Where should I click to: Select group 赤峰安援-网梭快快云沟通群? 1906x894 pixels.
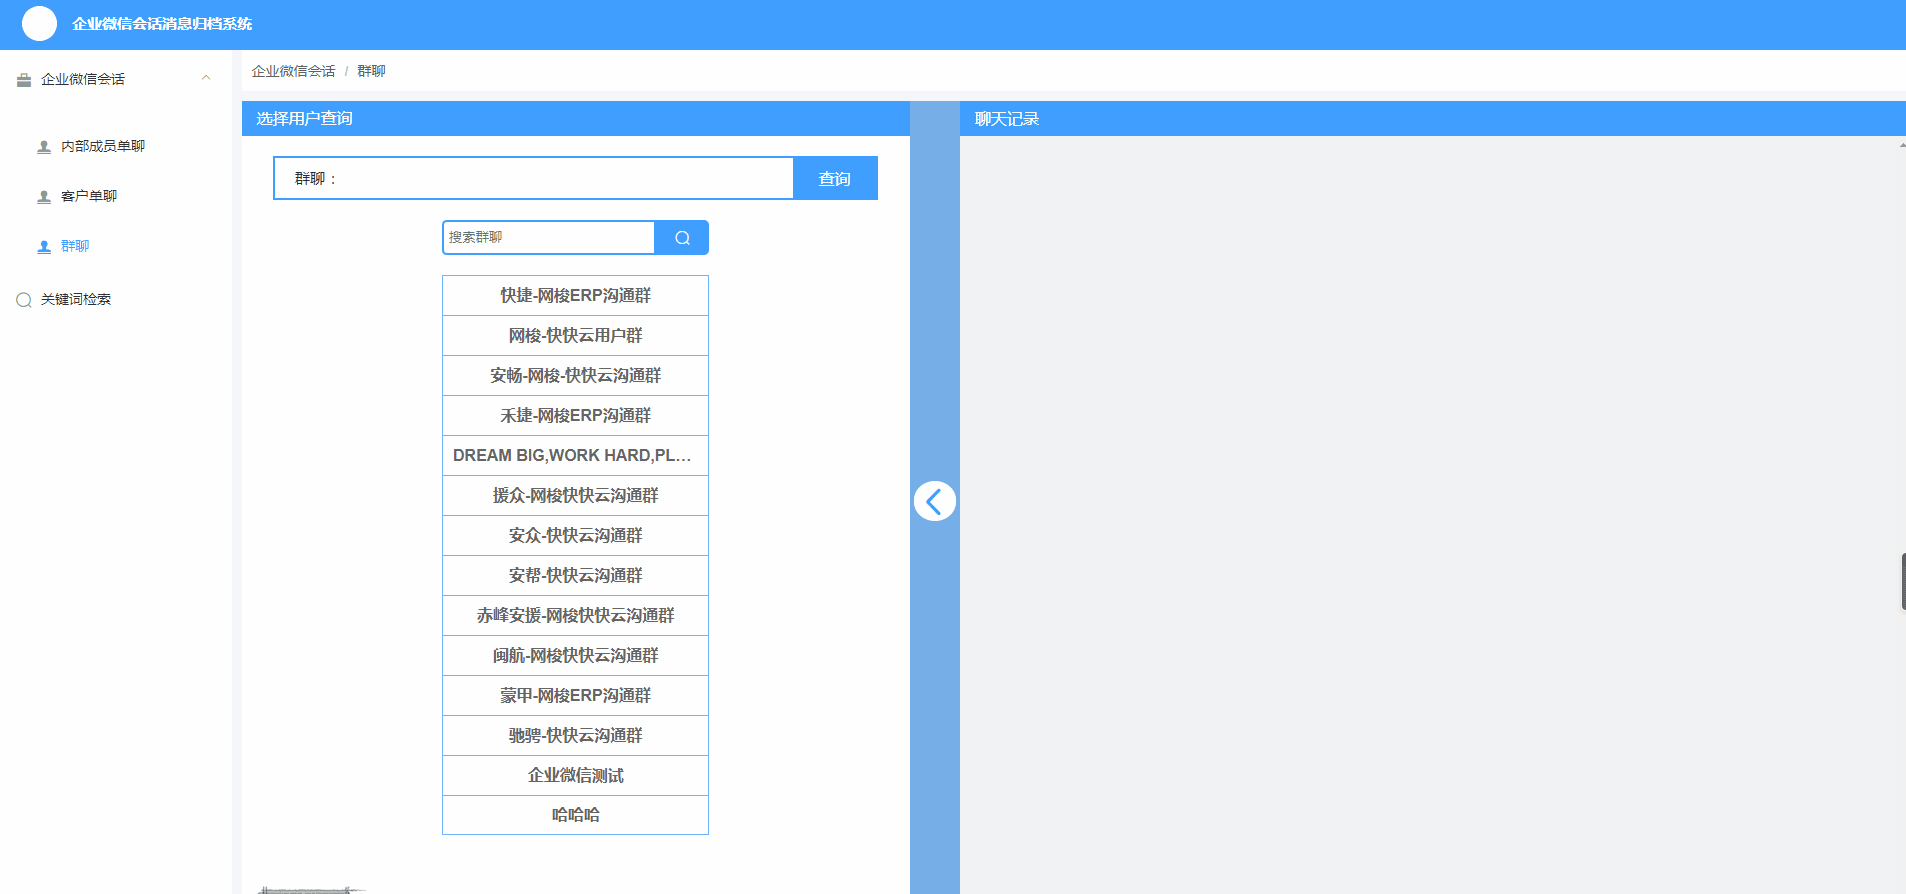(x=575, y=616)
